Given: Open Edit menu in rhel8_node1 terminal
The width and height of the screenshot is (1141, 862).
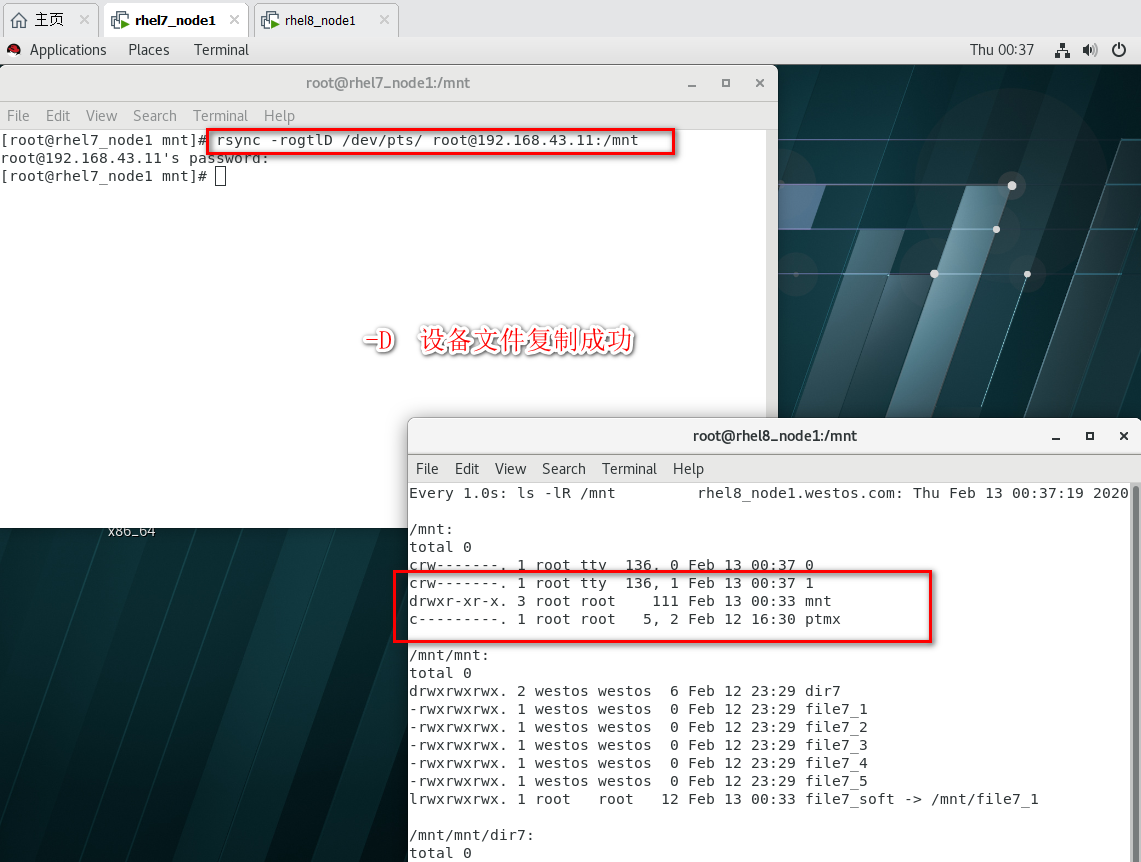Looking at the screenshot, I should (x=466, y=468).
